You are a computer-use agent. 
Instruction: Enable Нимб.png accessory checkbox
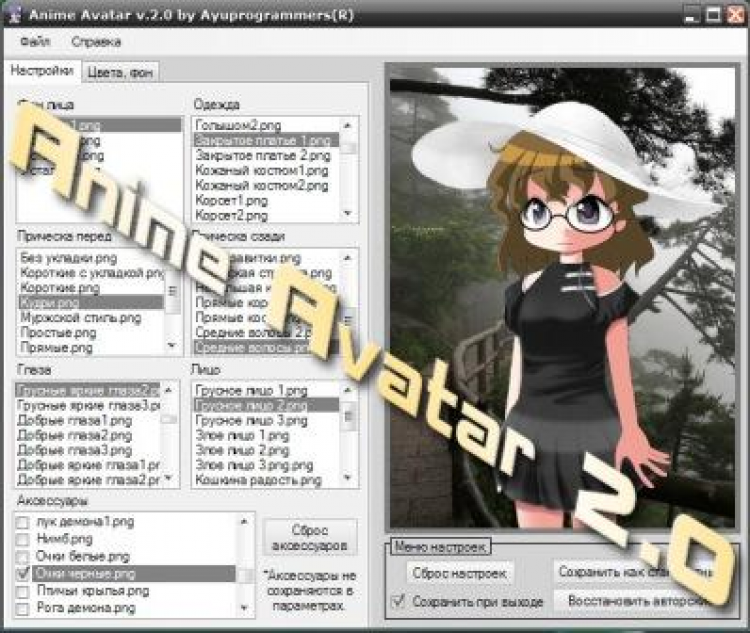[22, 540]
